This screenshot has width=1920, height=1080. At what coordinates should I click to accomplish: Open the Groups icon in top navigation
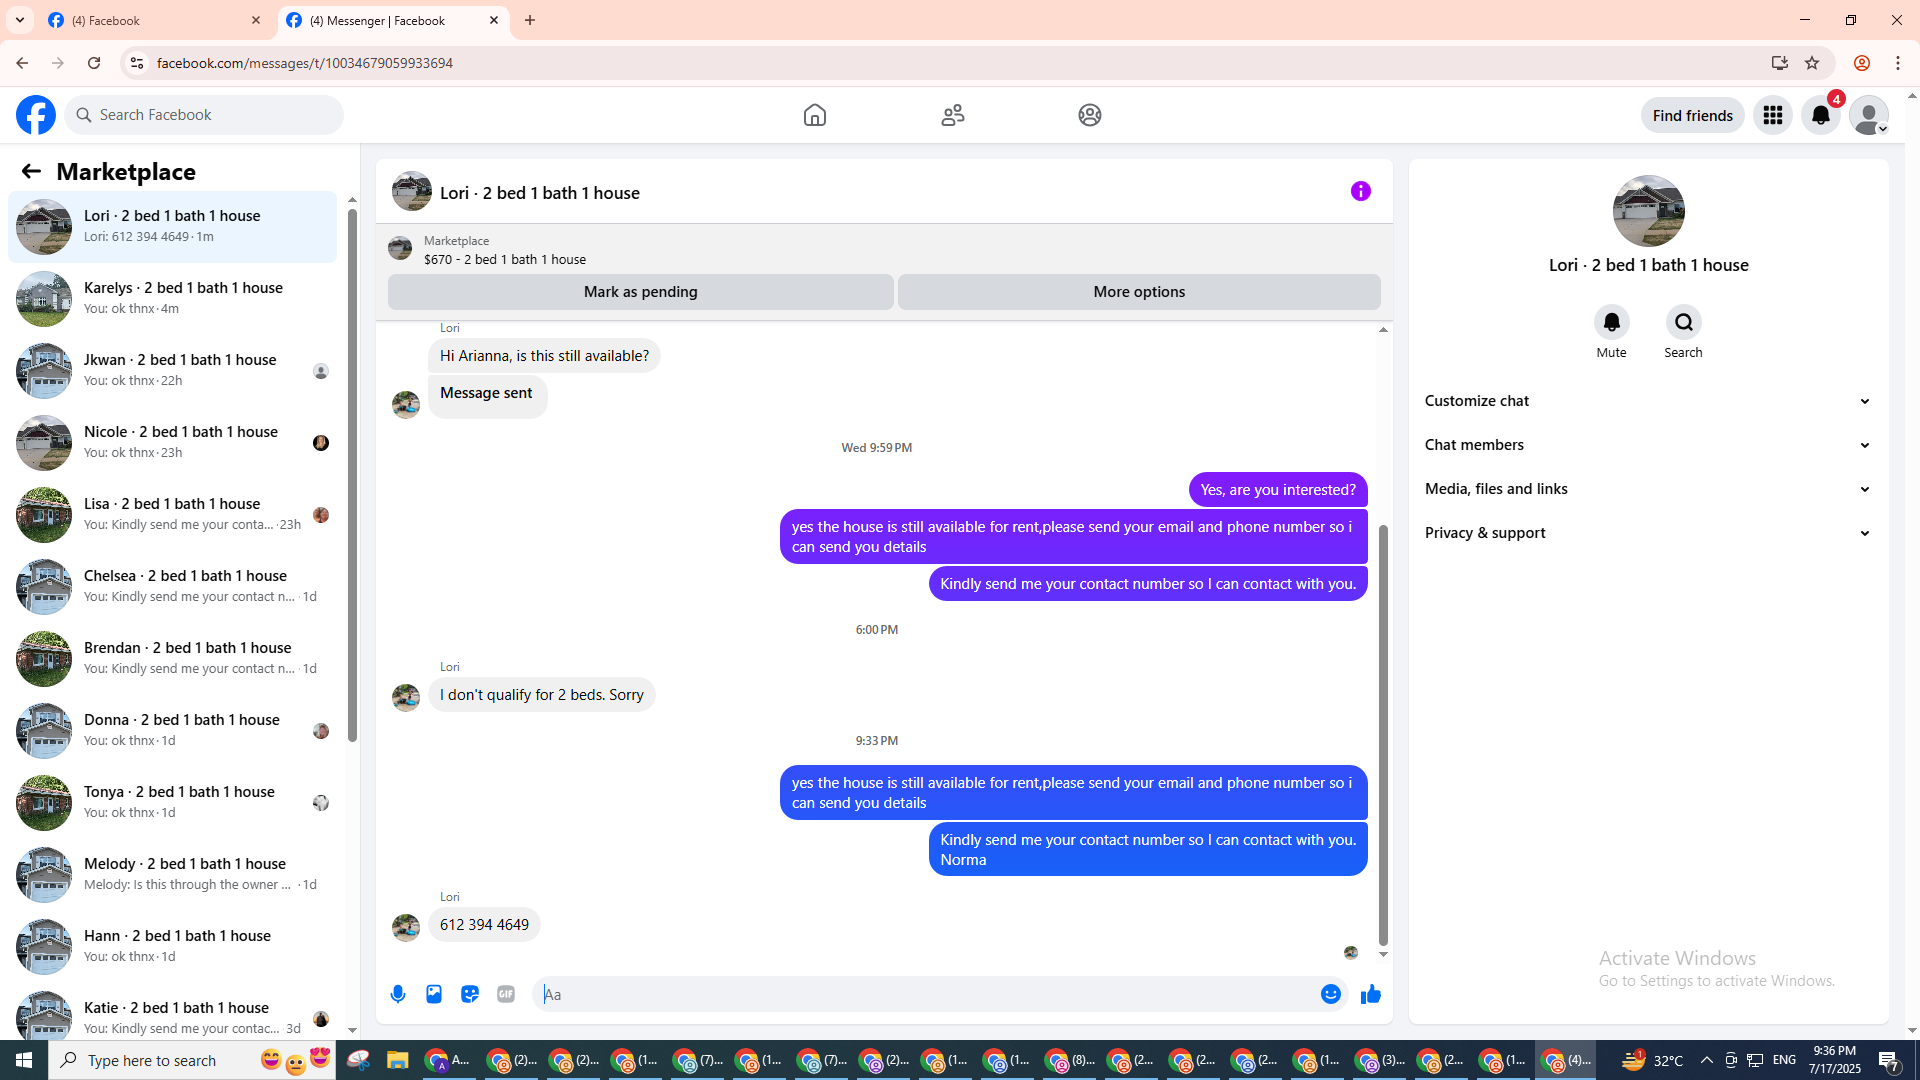tap(1090, 115)
